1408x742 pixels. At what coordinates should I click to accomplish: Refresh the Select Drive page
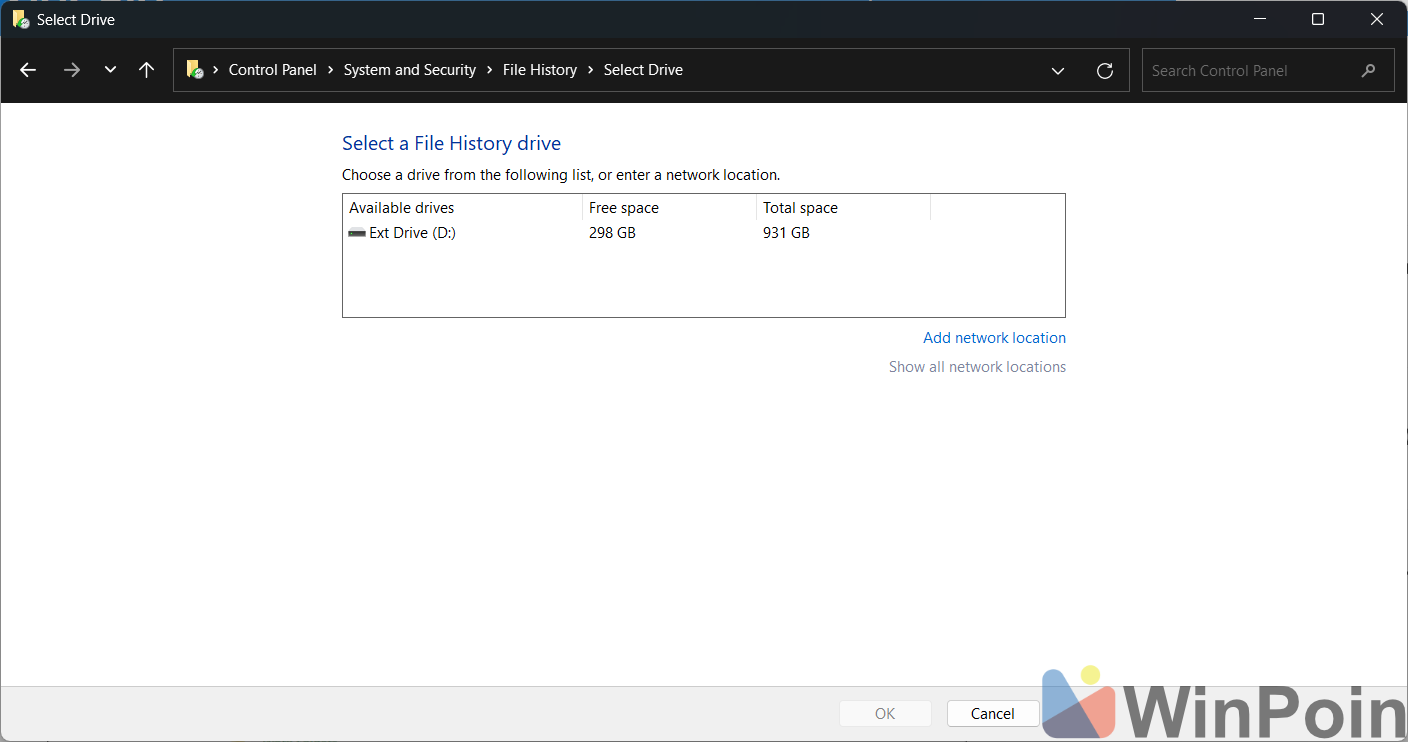click(x=1105, y=70)
